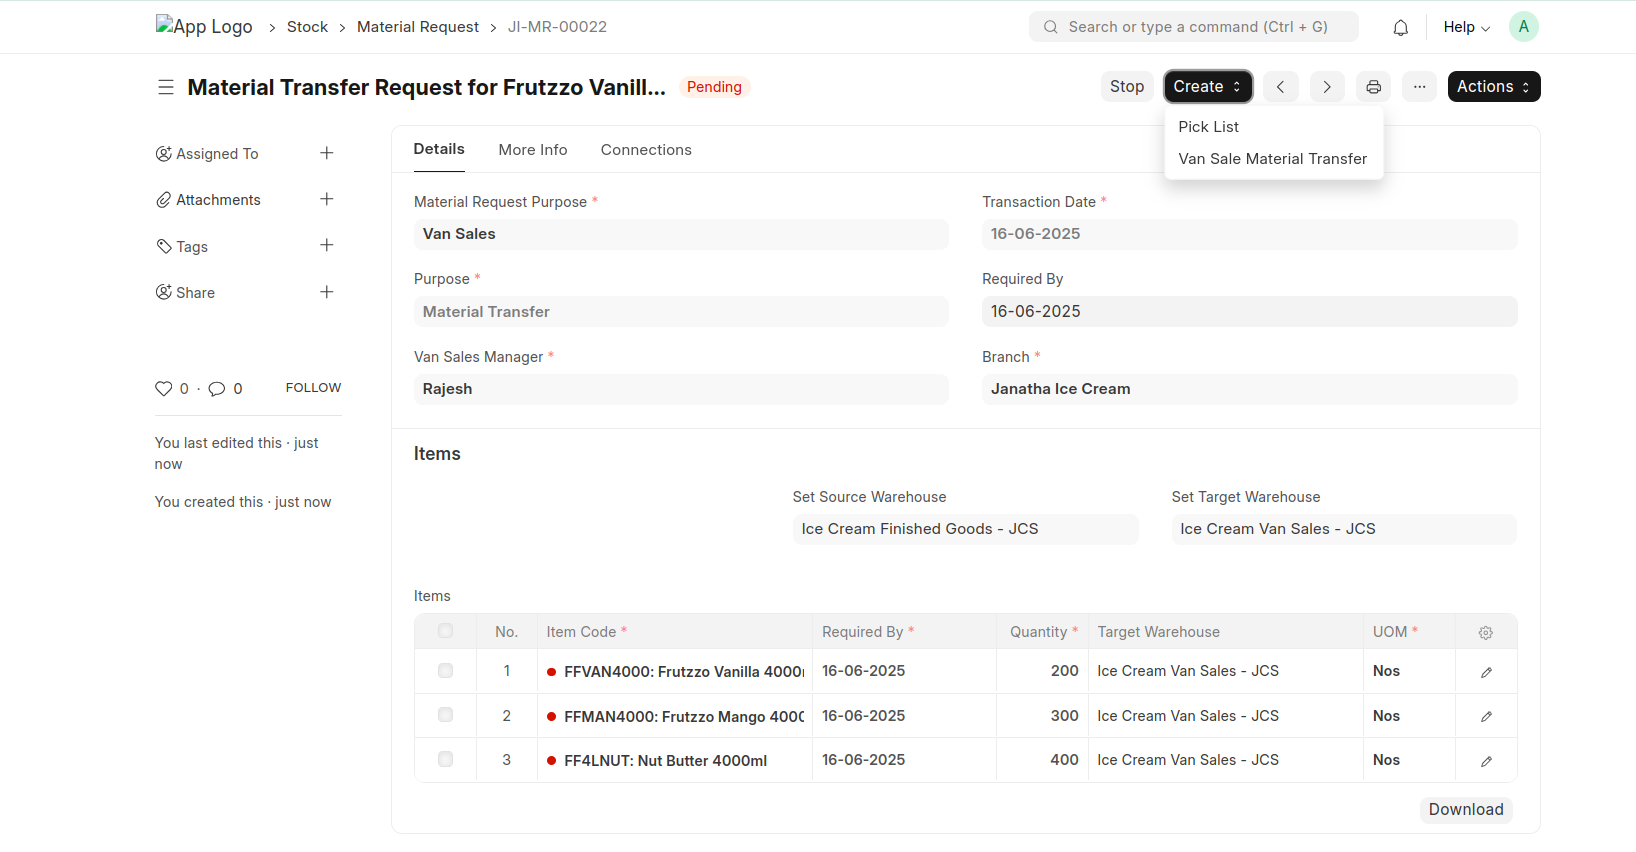Switch to the Connections tab

(x=645, y=150)
